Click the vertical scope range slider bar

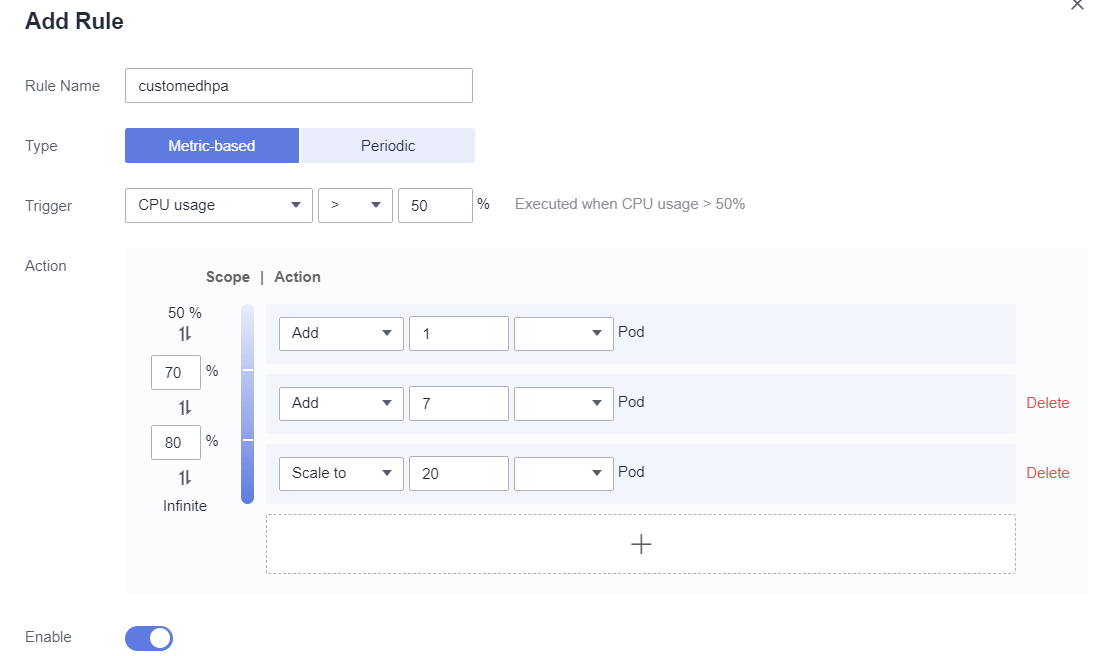click(x=248, y=403)
